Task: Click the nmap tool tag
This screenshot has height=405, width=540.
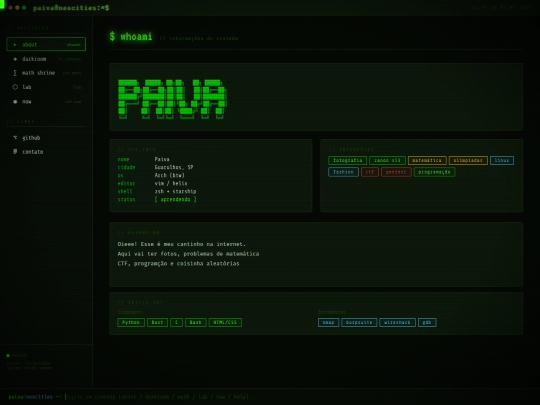Action: pos(329,322)
